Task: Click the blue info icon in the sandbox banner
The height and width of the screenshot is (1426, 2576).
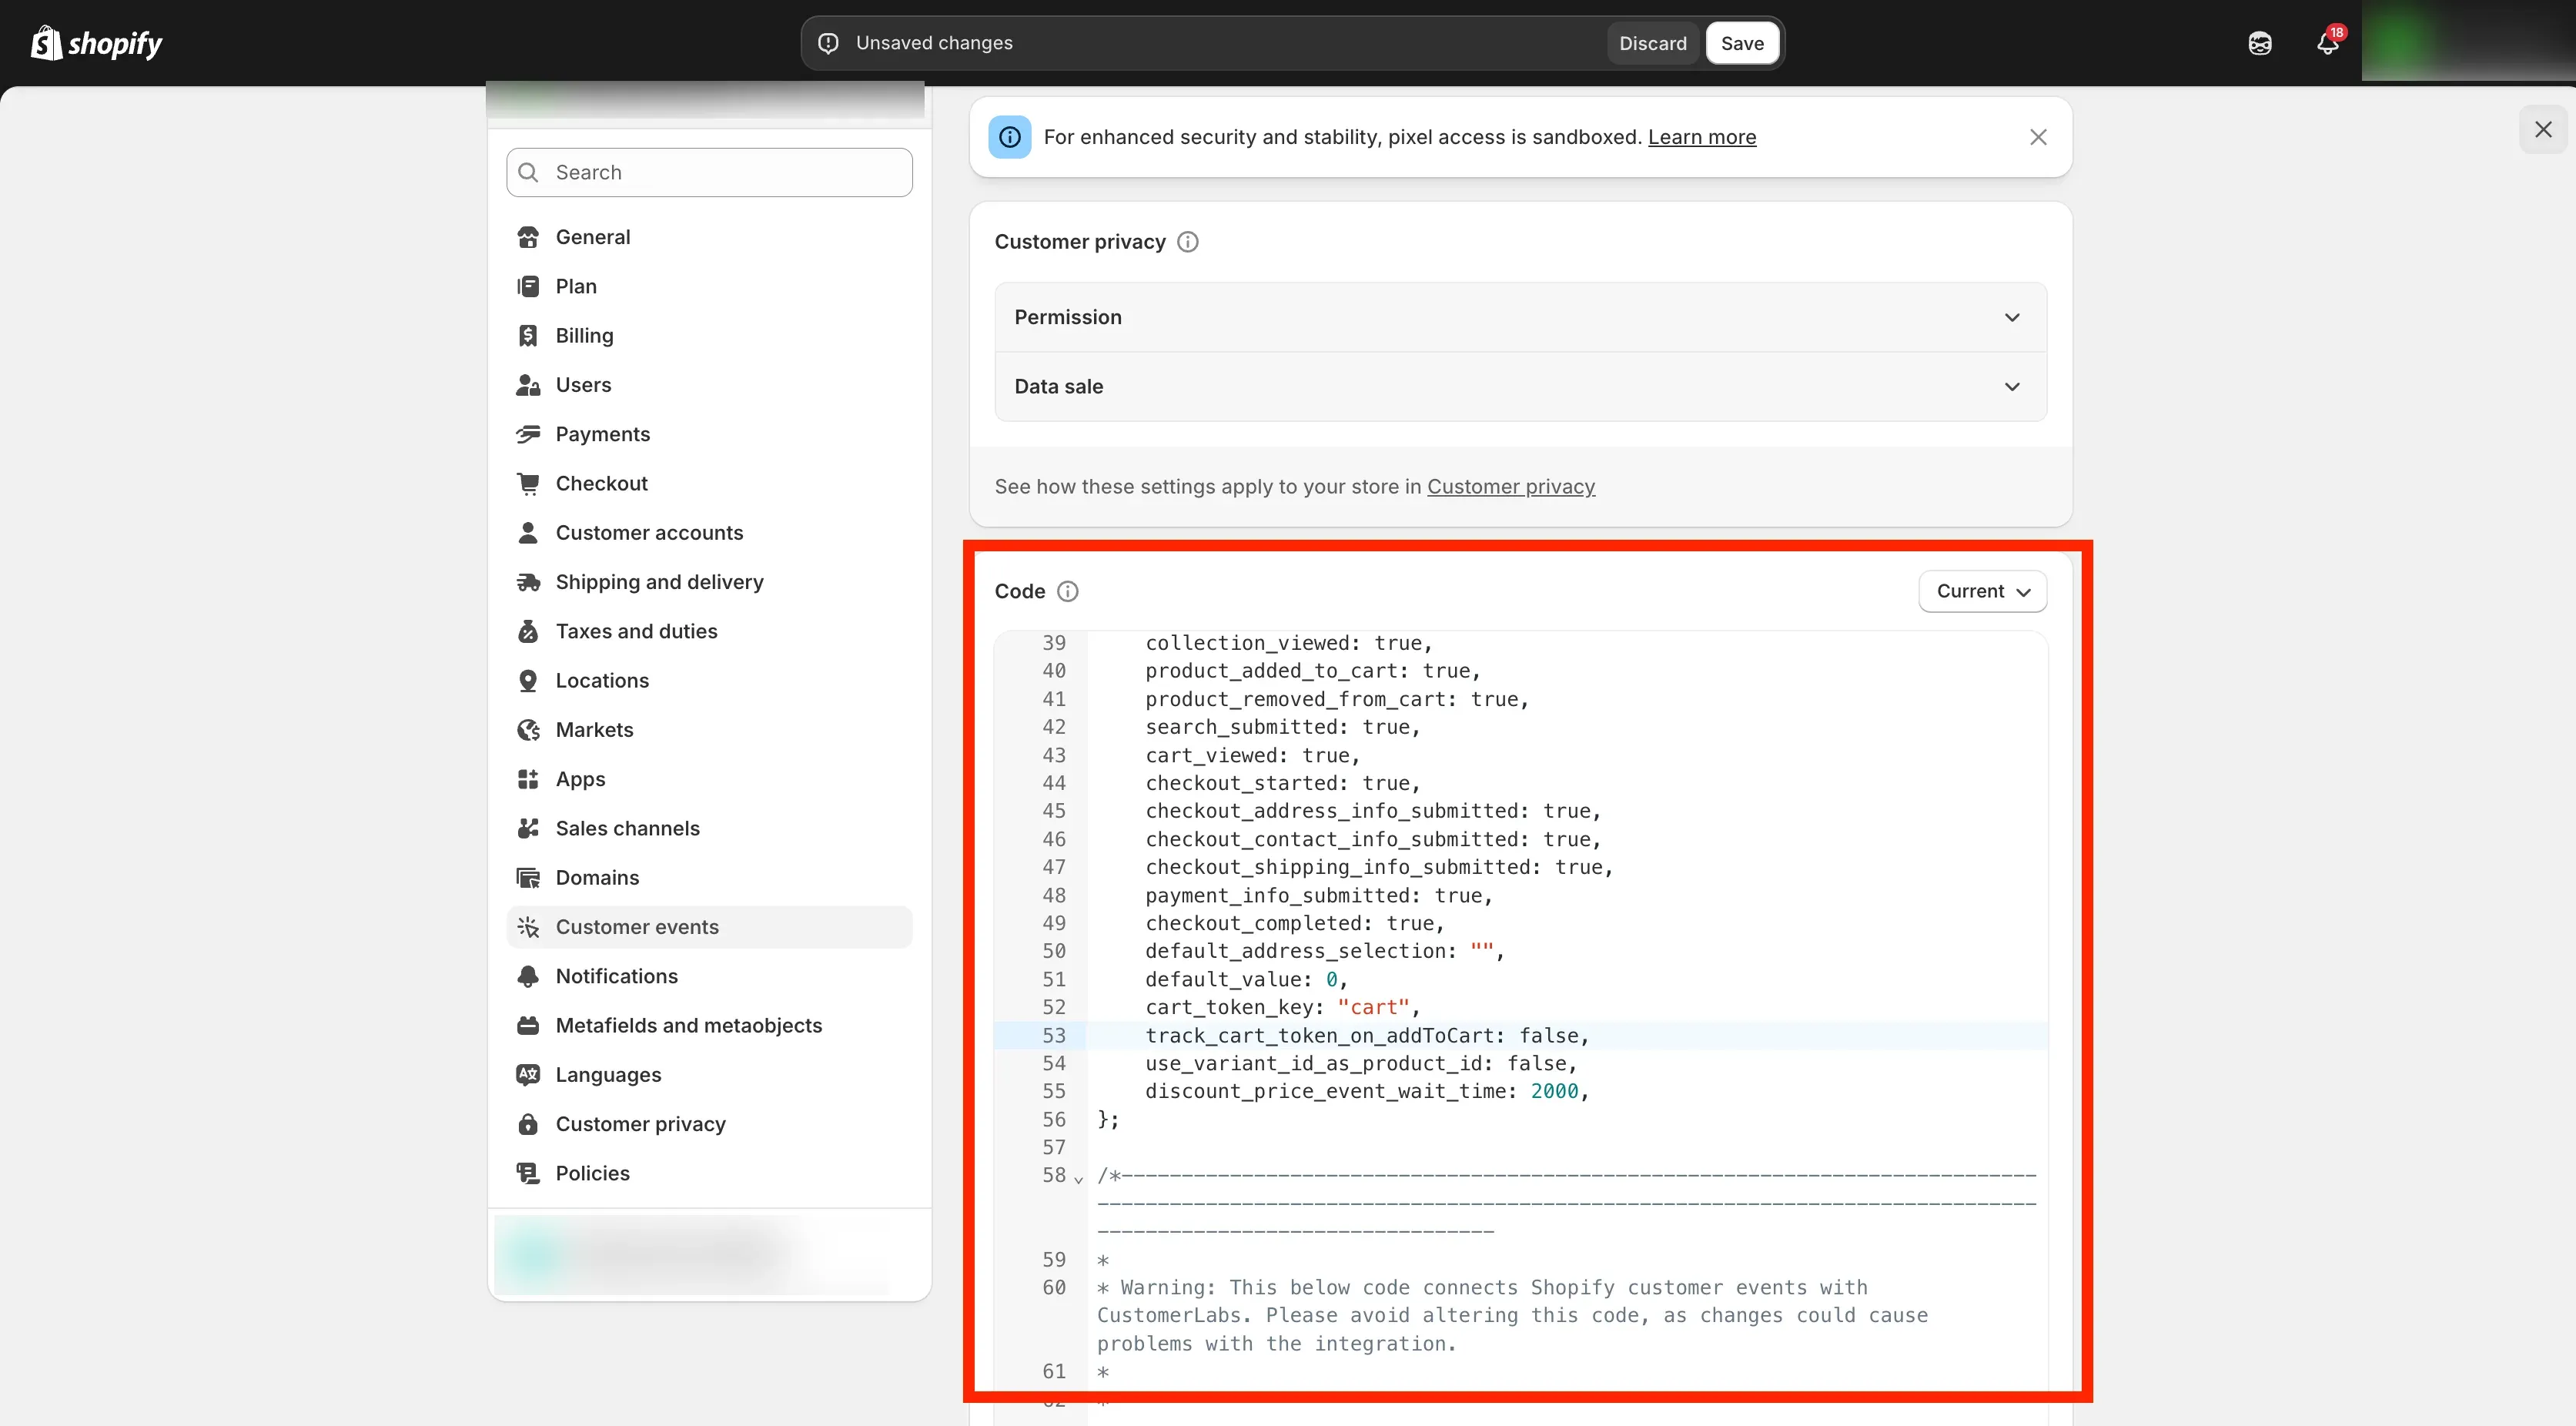Action: click(x=1010, y=137)
